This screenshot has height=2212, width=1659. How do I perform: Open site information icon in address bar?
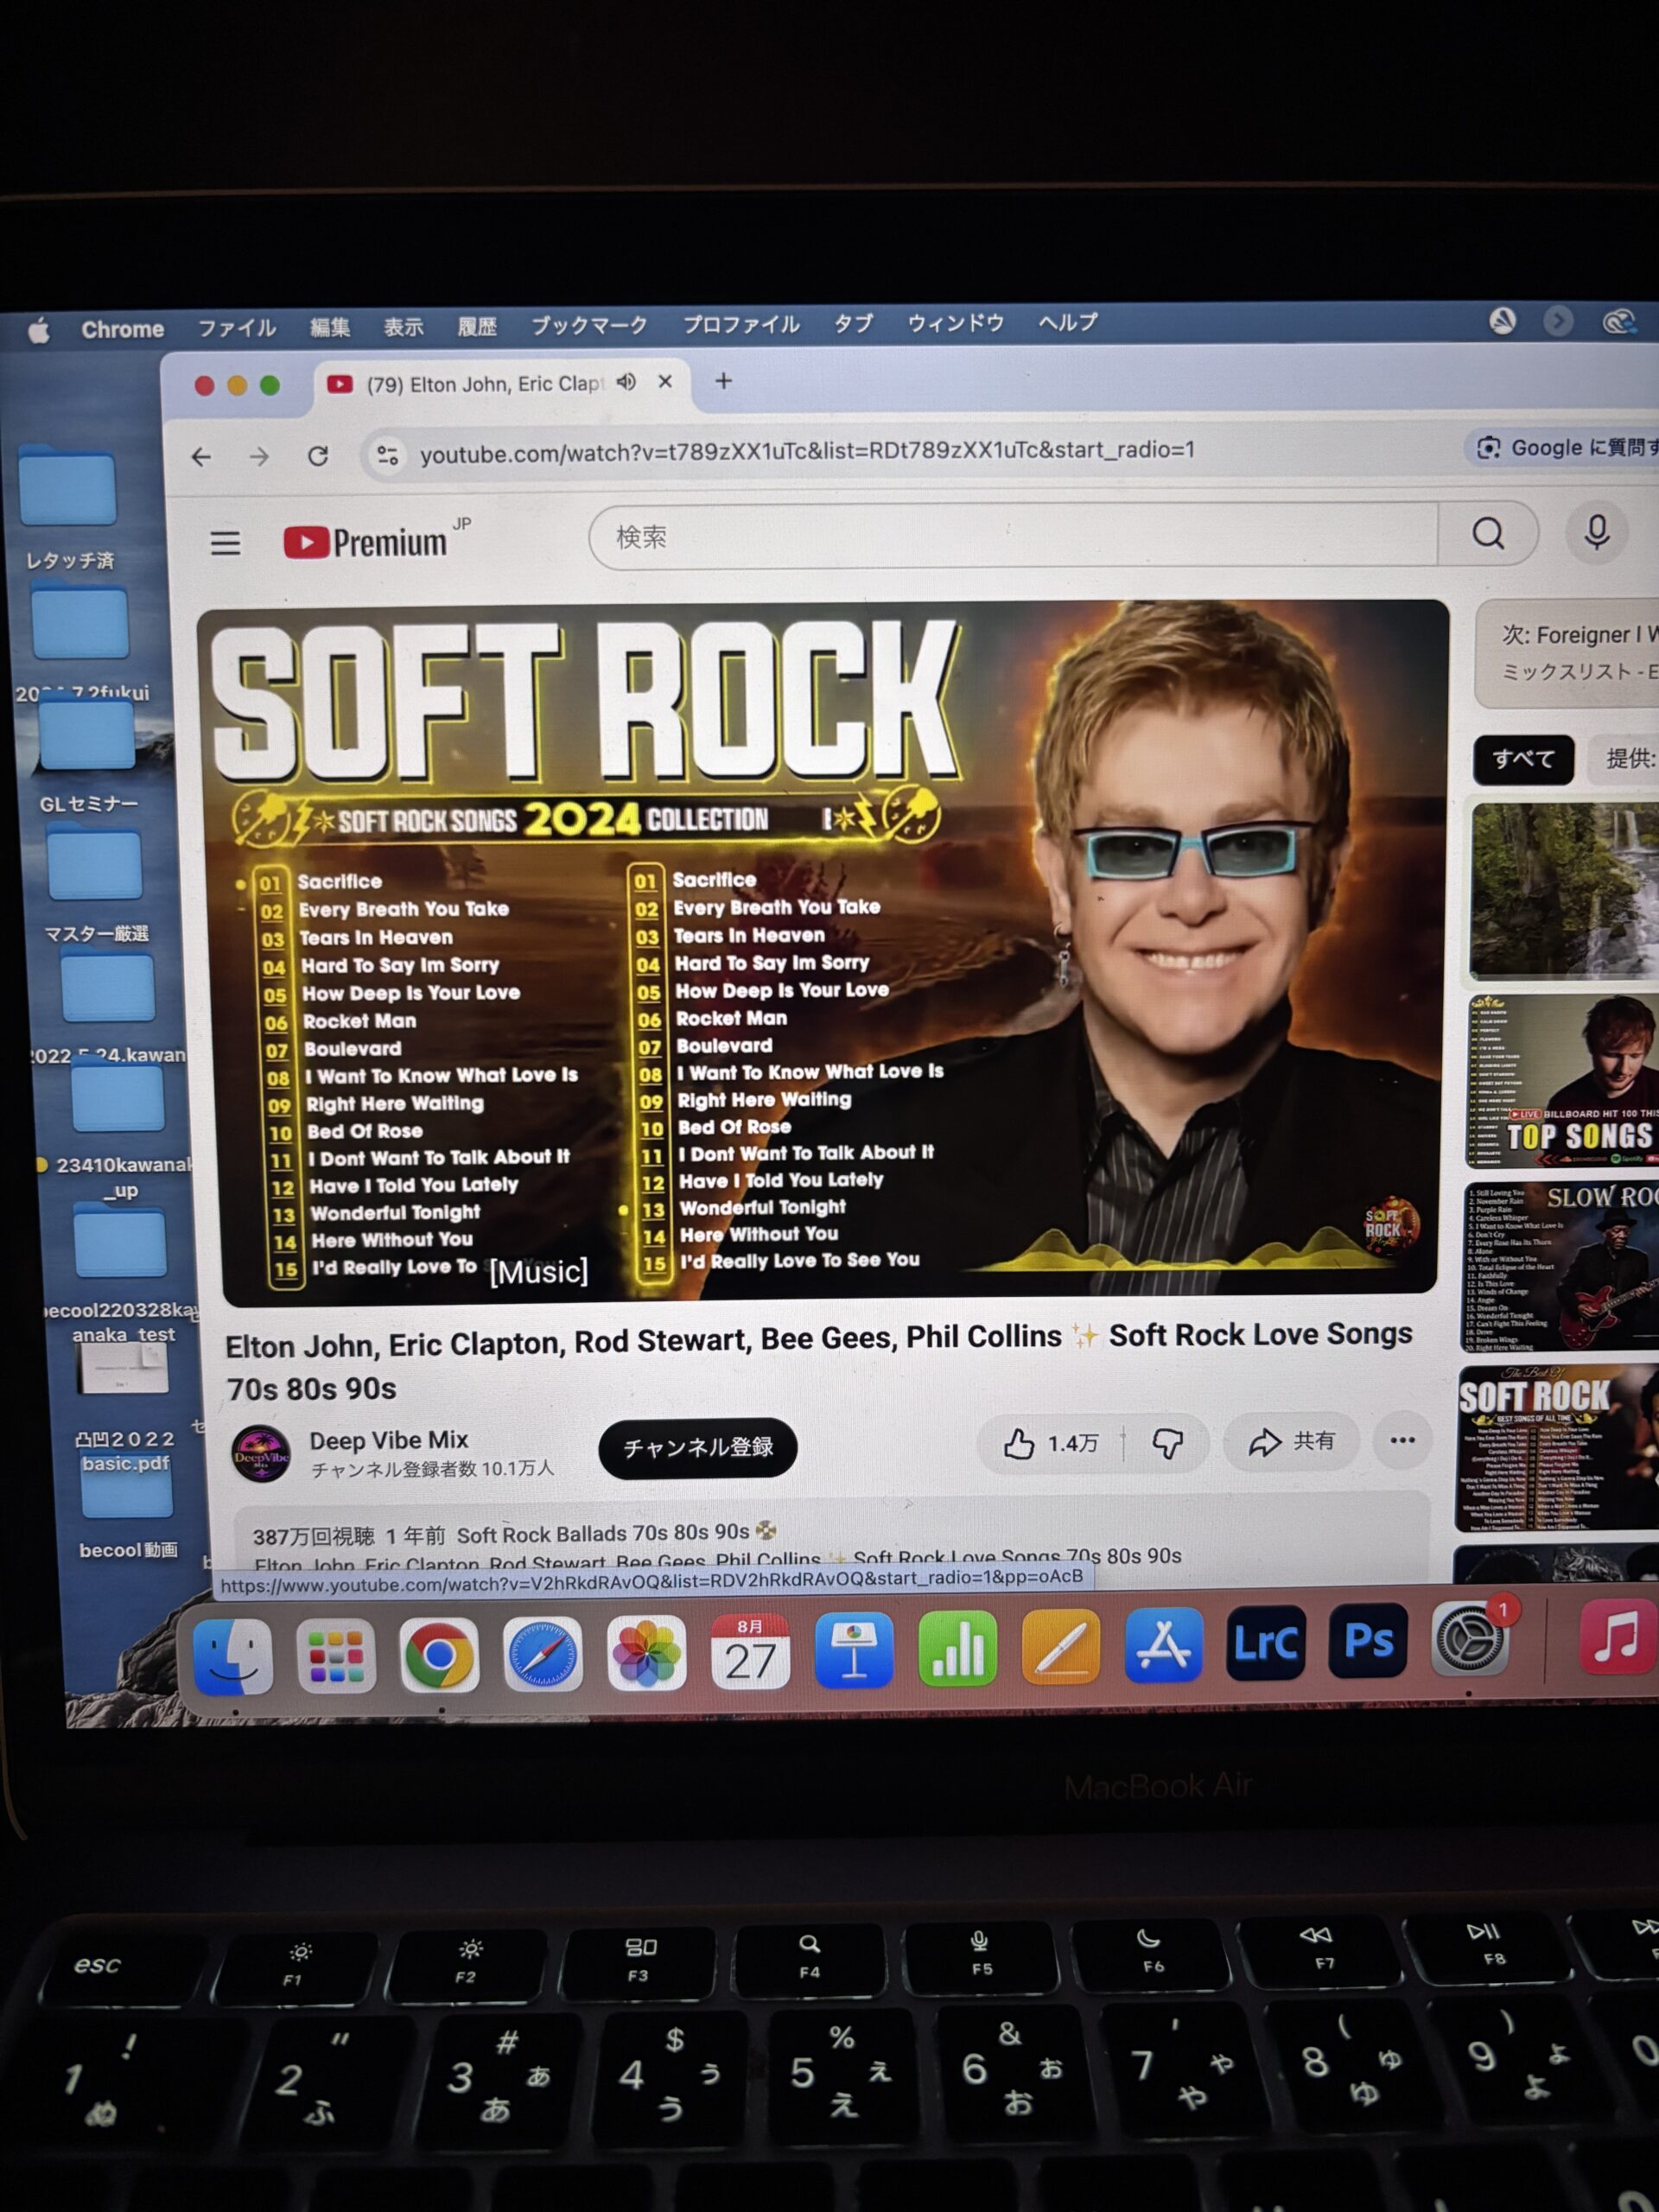pyautogui.click(x=387, y=456)
